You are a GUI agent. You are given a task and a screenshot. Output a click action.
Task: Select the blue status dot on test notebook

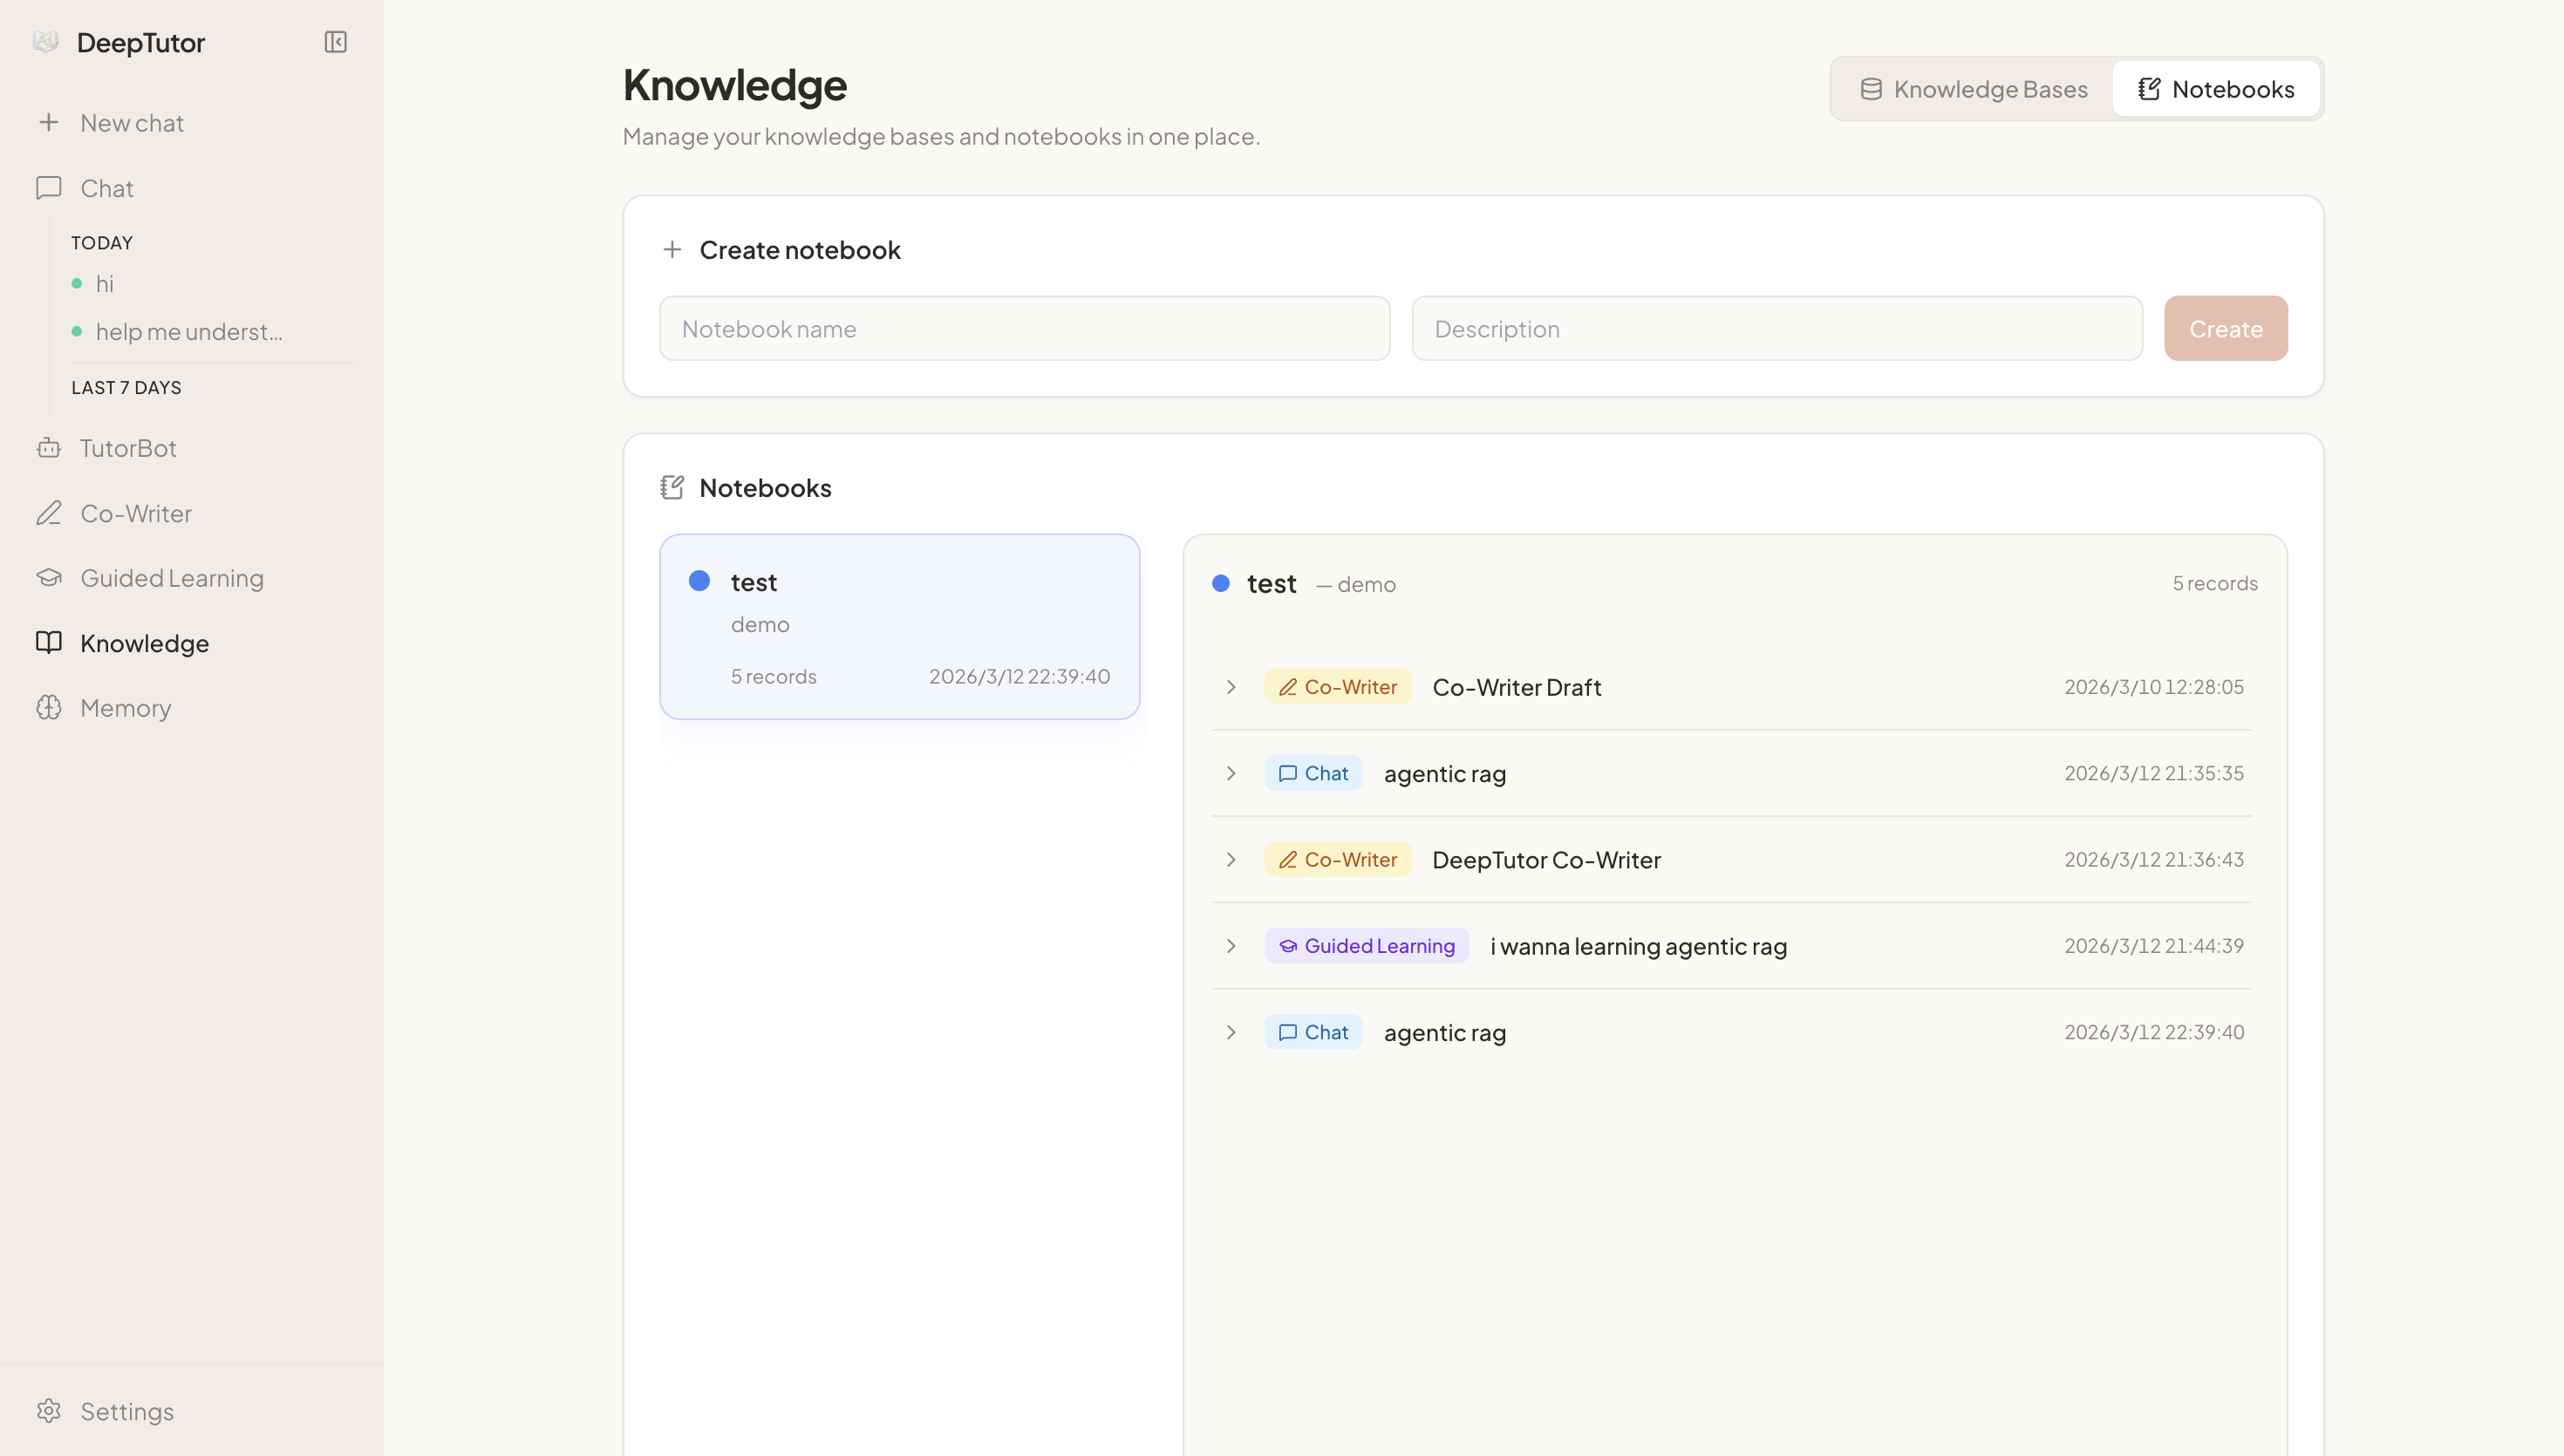pyautogui.click(x=699, y=580)
